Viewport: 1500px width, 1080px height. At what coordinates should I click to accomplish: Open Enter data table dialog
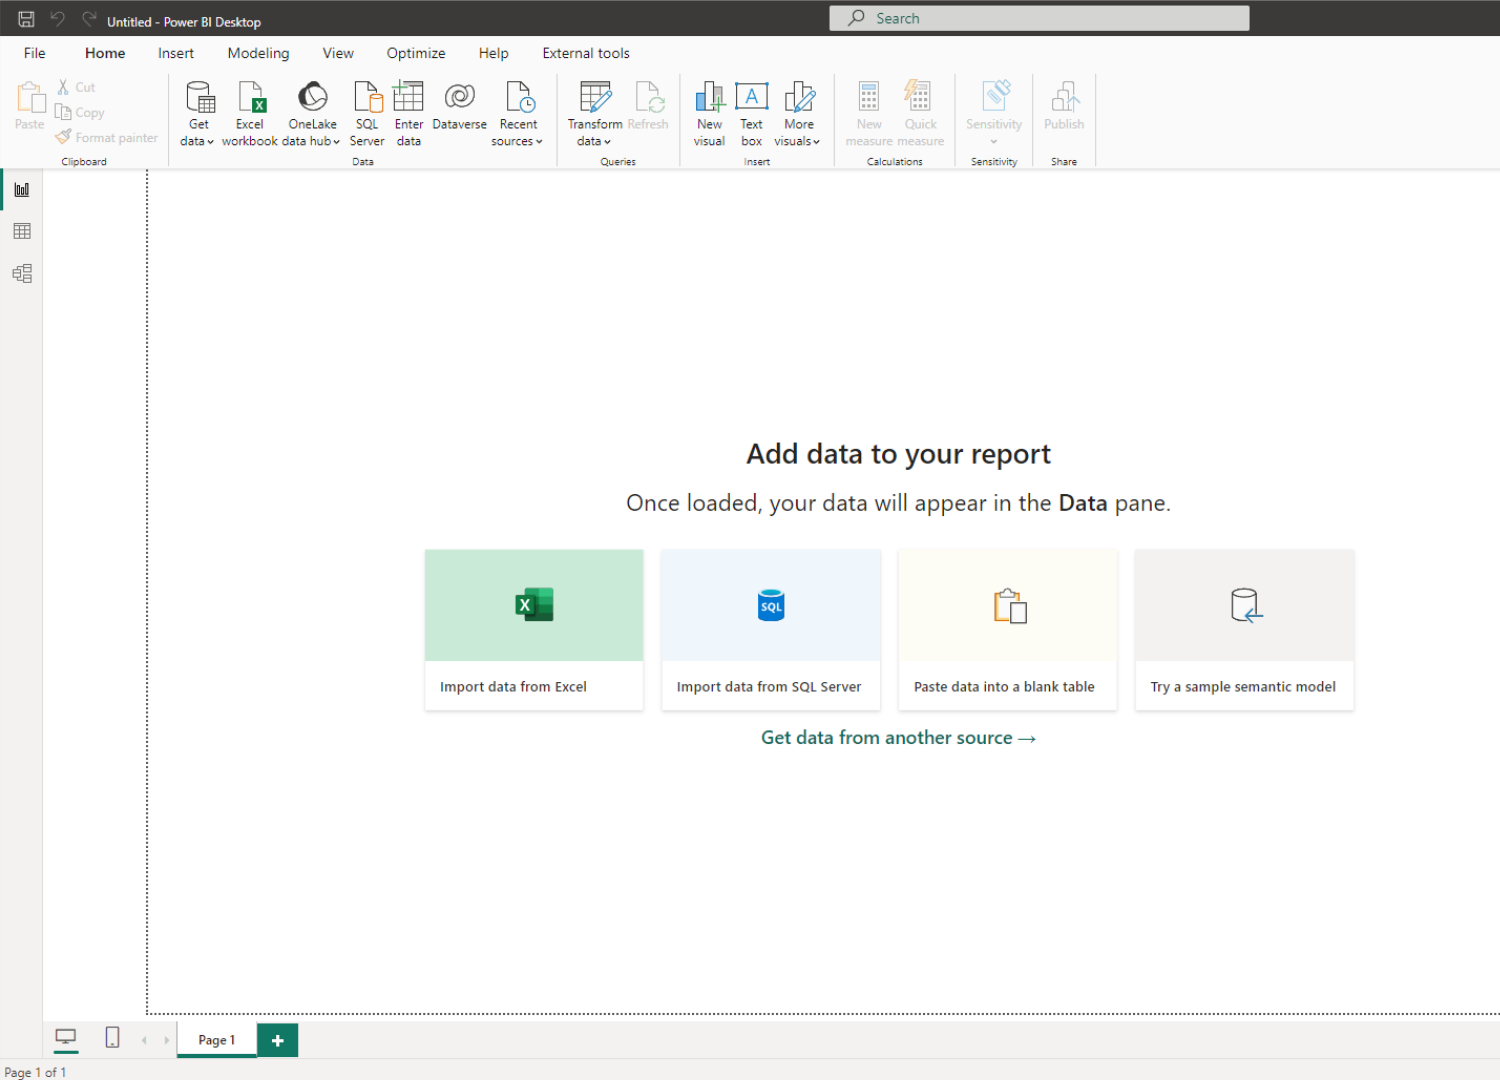409,113
